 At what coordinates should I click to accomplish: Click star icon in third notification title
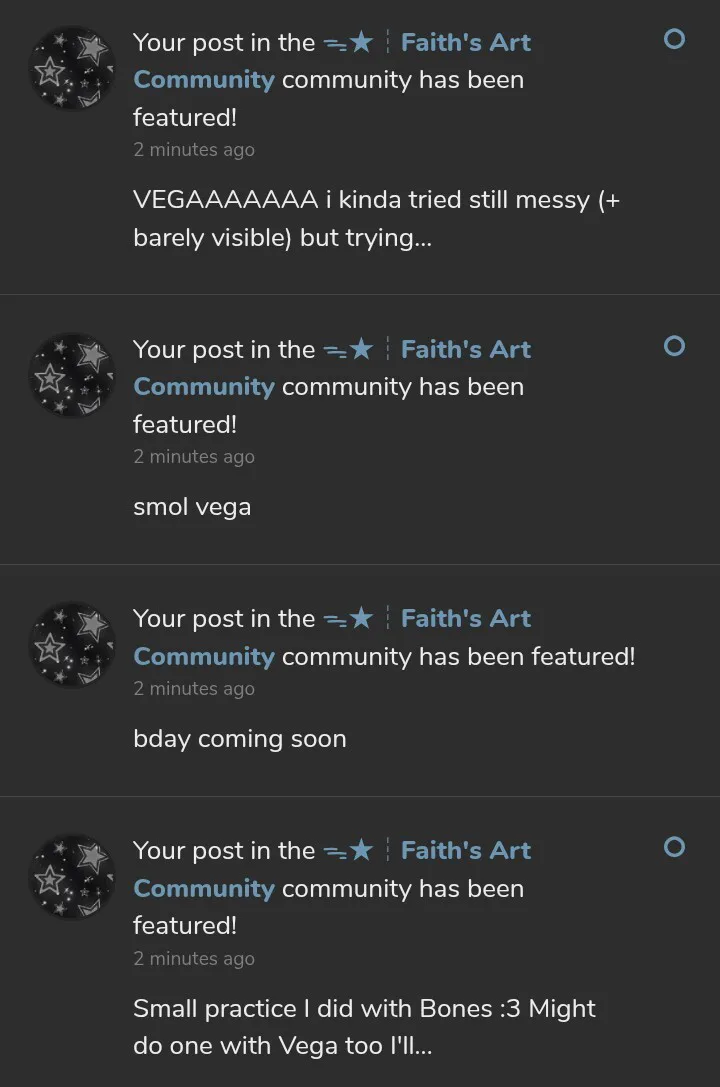coord(360,619)
